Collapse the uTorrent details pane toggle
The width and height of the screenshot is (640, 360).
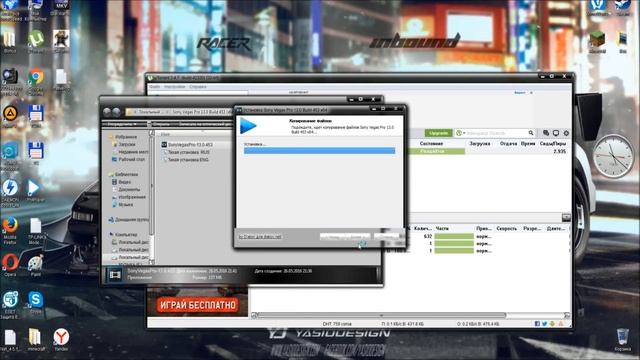click(x=566, y=217)
